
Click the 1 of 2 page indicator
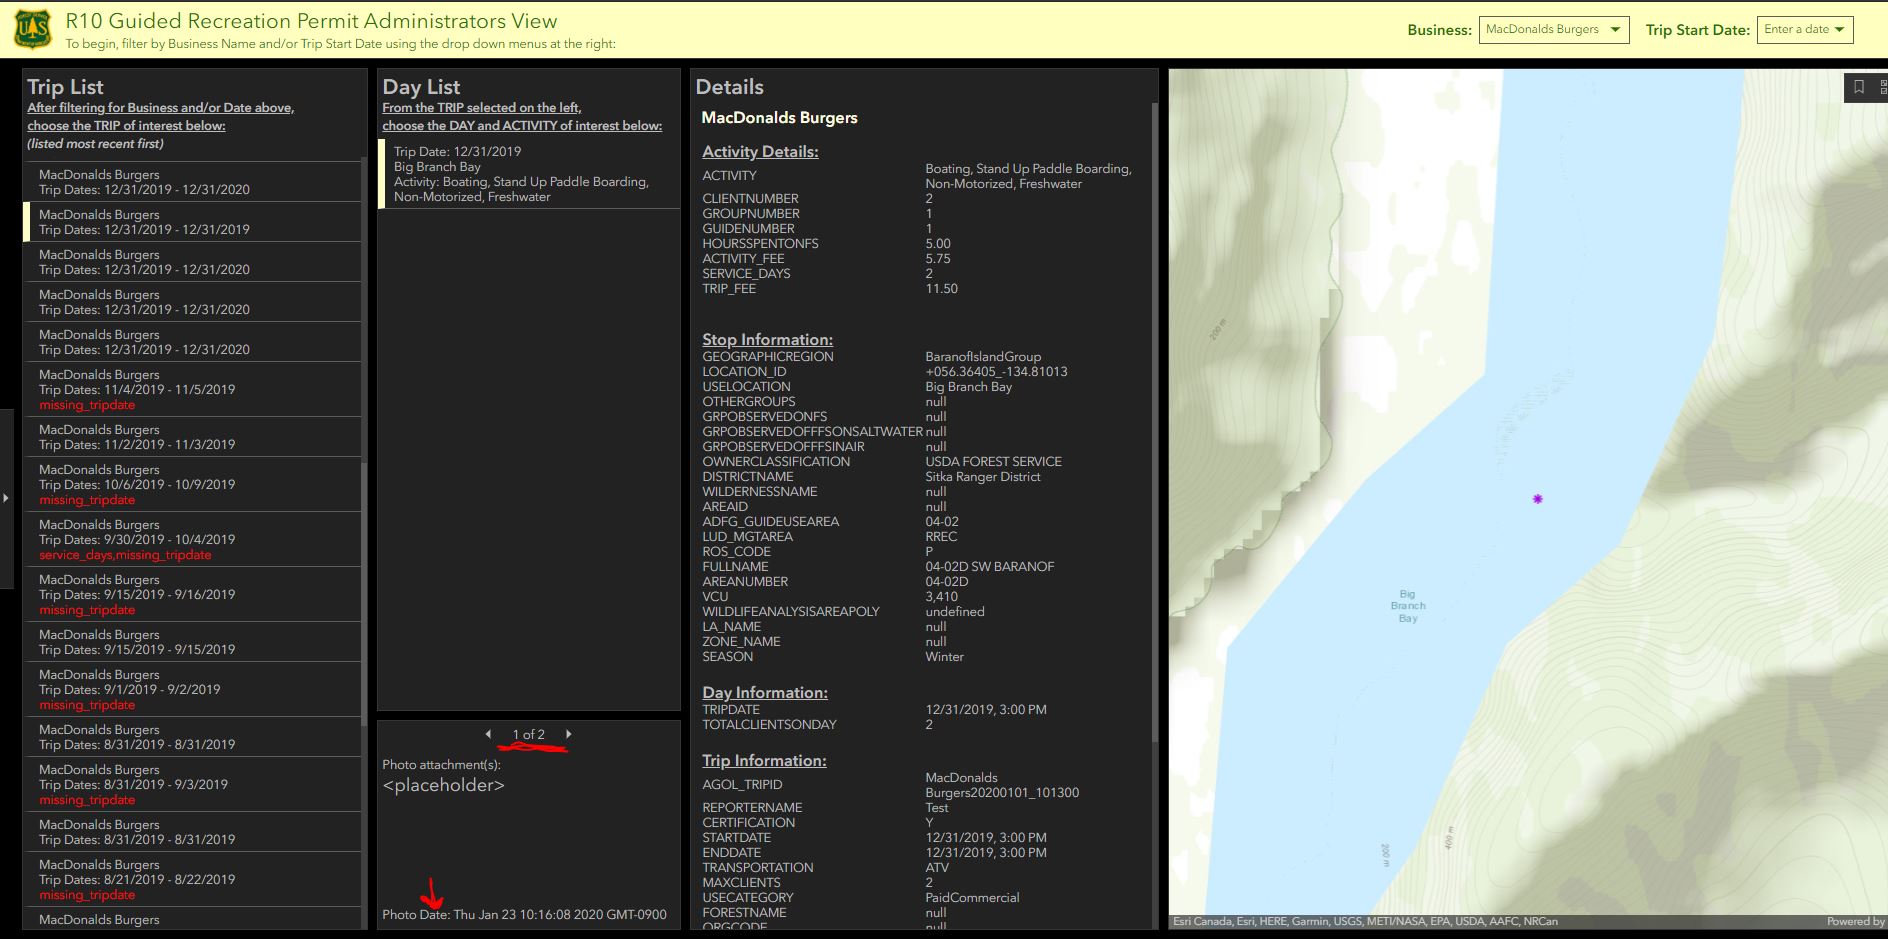click(x=528, y=733)
